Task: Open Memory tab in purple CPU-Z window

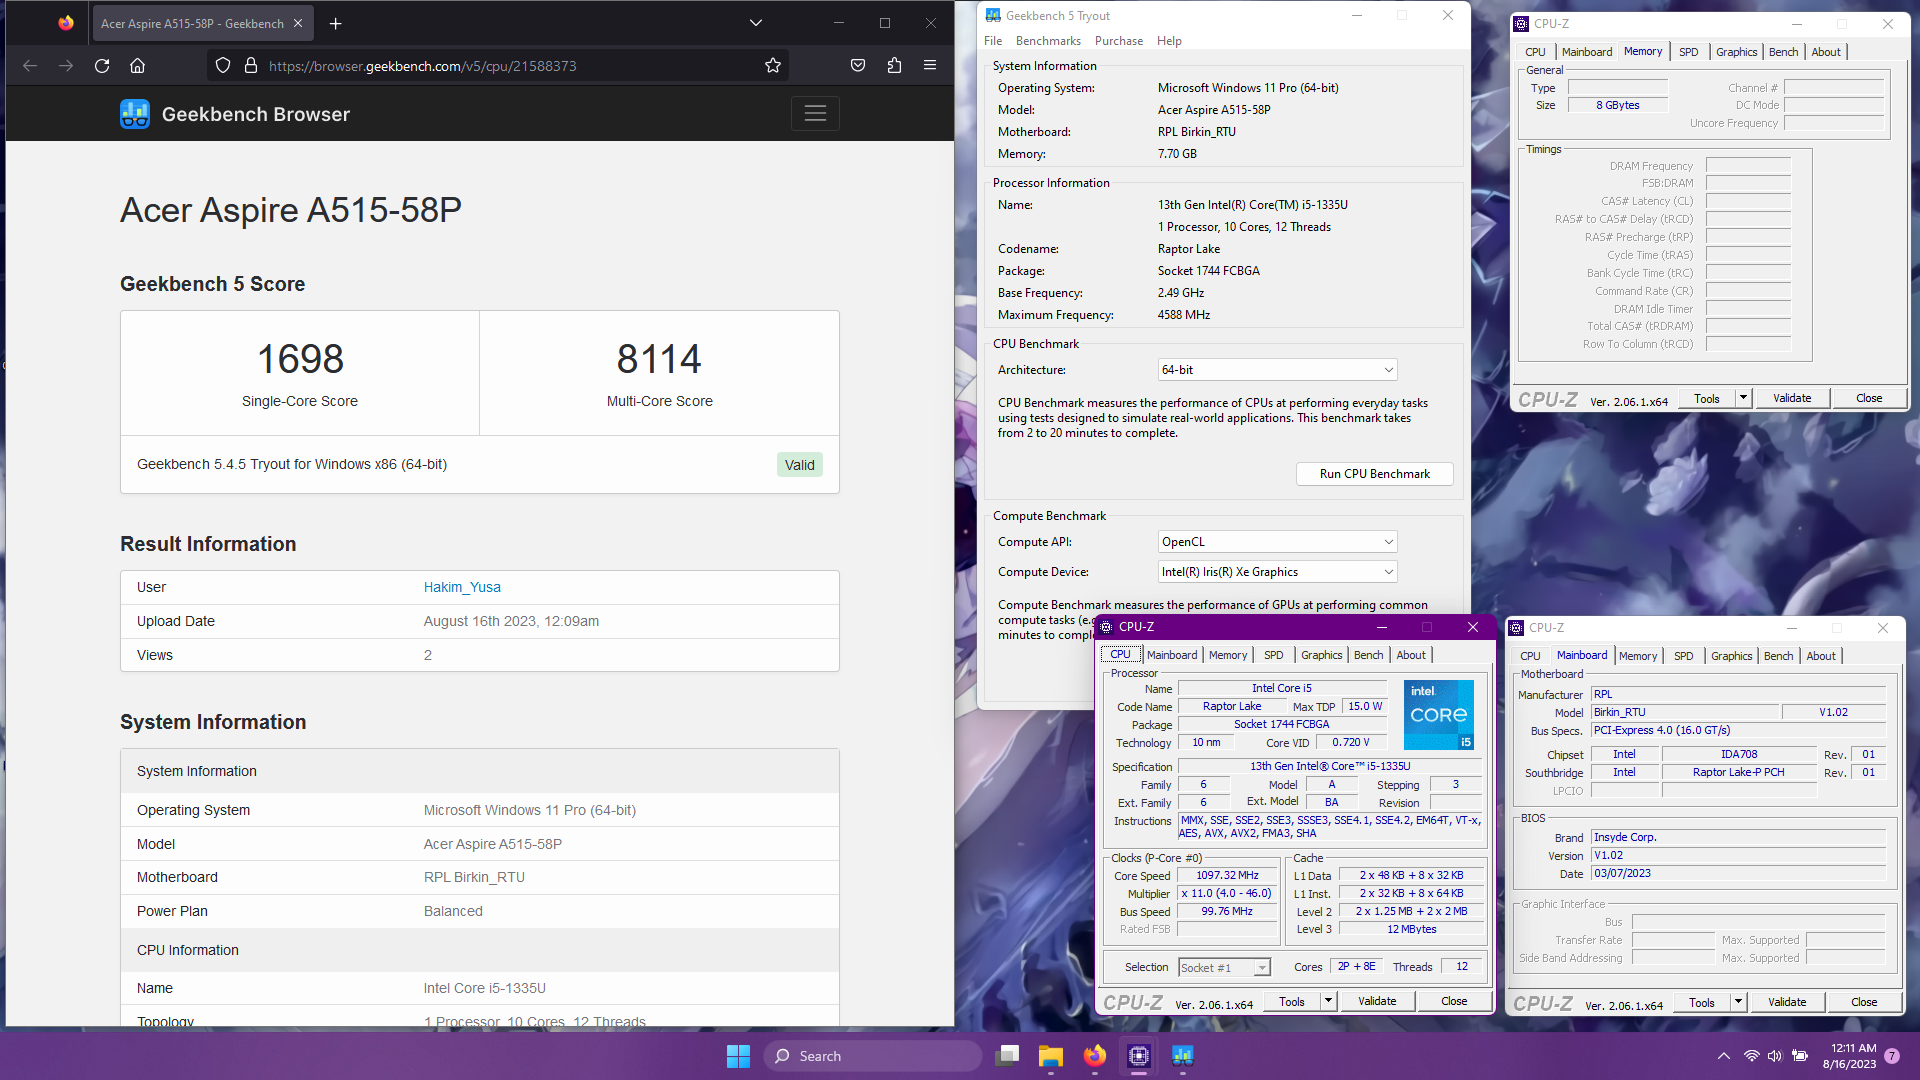Action: click(x=1228, y=655)
